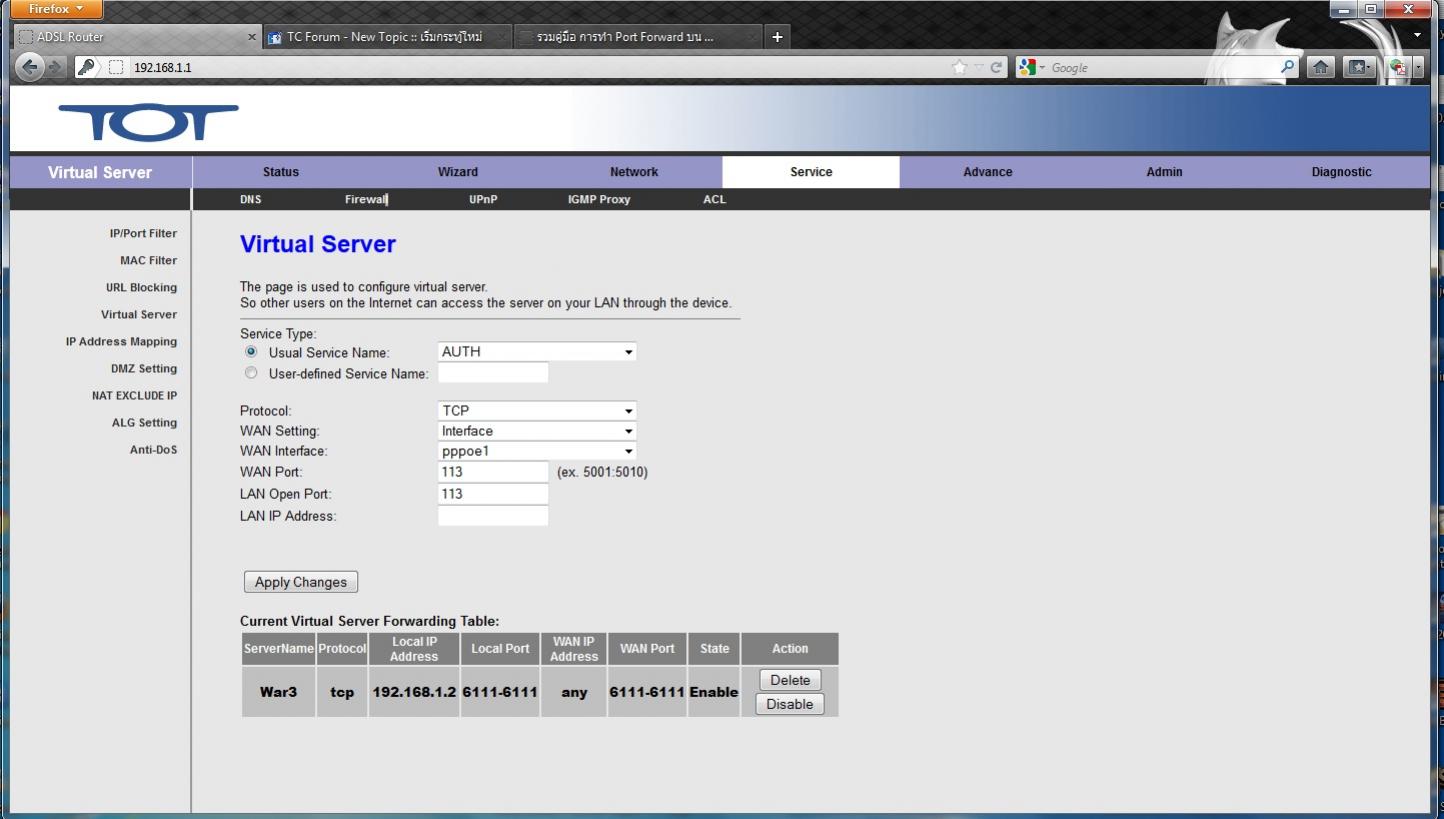Click the War3 server name cell

278,692
